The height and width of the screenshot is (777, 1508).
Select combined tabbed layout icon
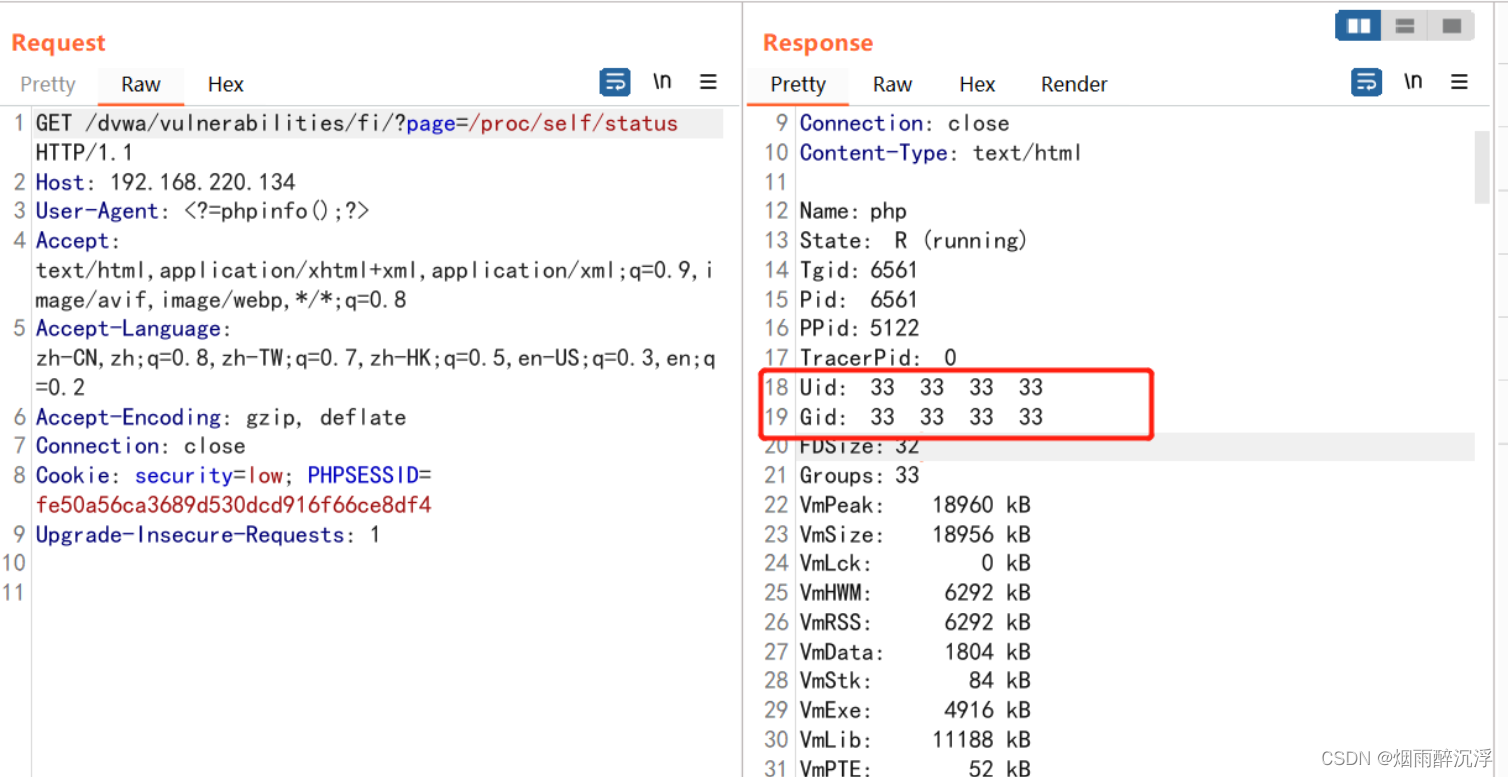click(x=1451, y=26)
